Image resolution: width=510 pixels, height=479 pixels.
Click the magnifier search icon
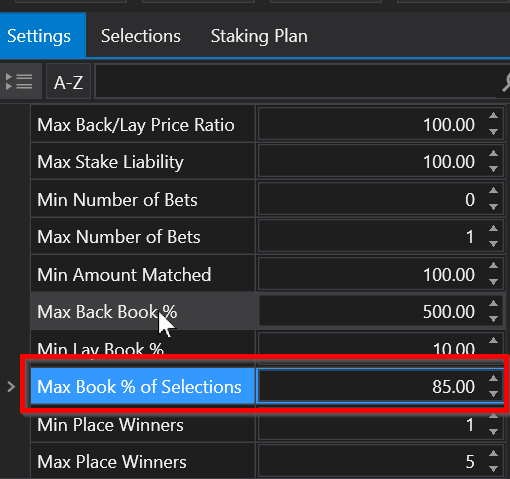(506, 82)
